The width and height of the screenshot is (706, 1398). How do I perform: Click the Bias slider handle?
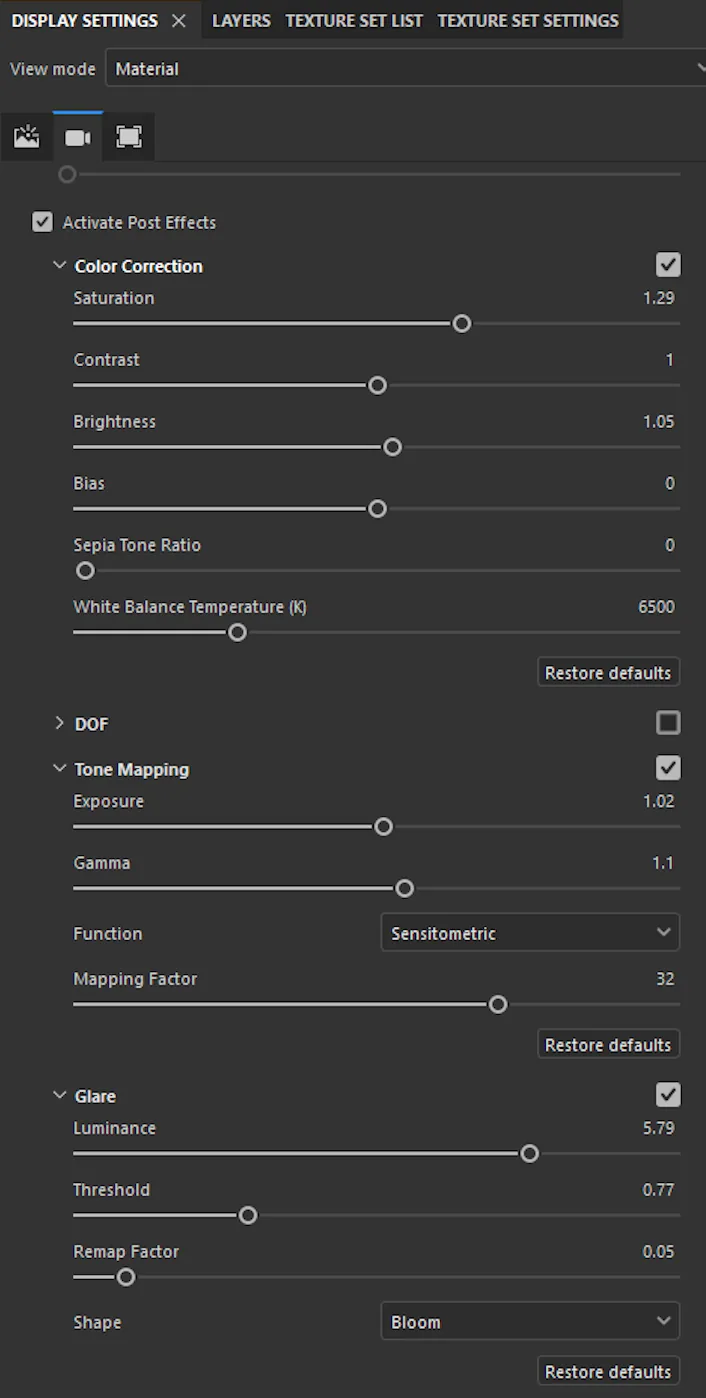377,509
